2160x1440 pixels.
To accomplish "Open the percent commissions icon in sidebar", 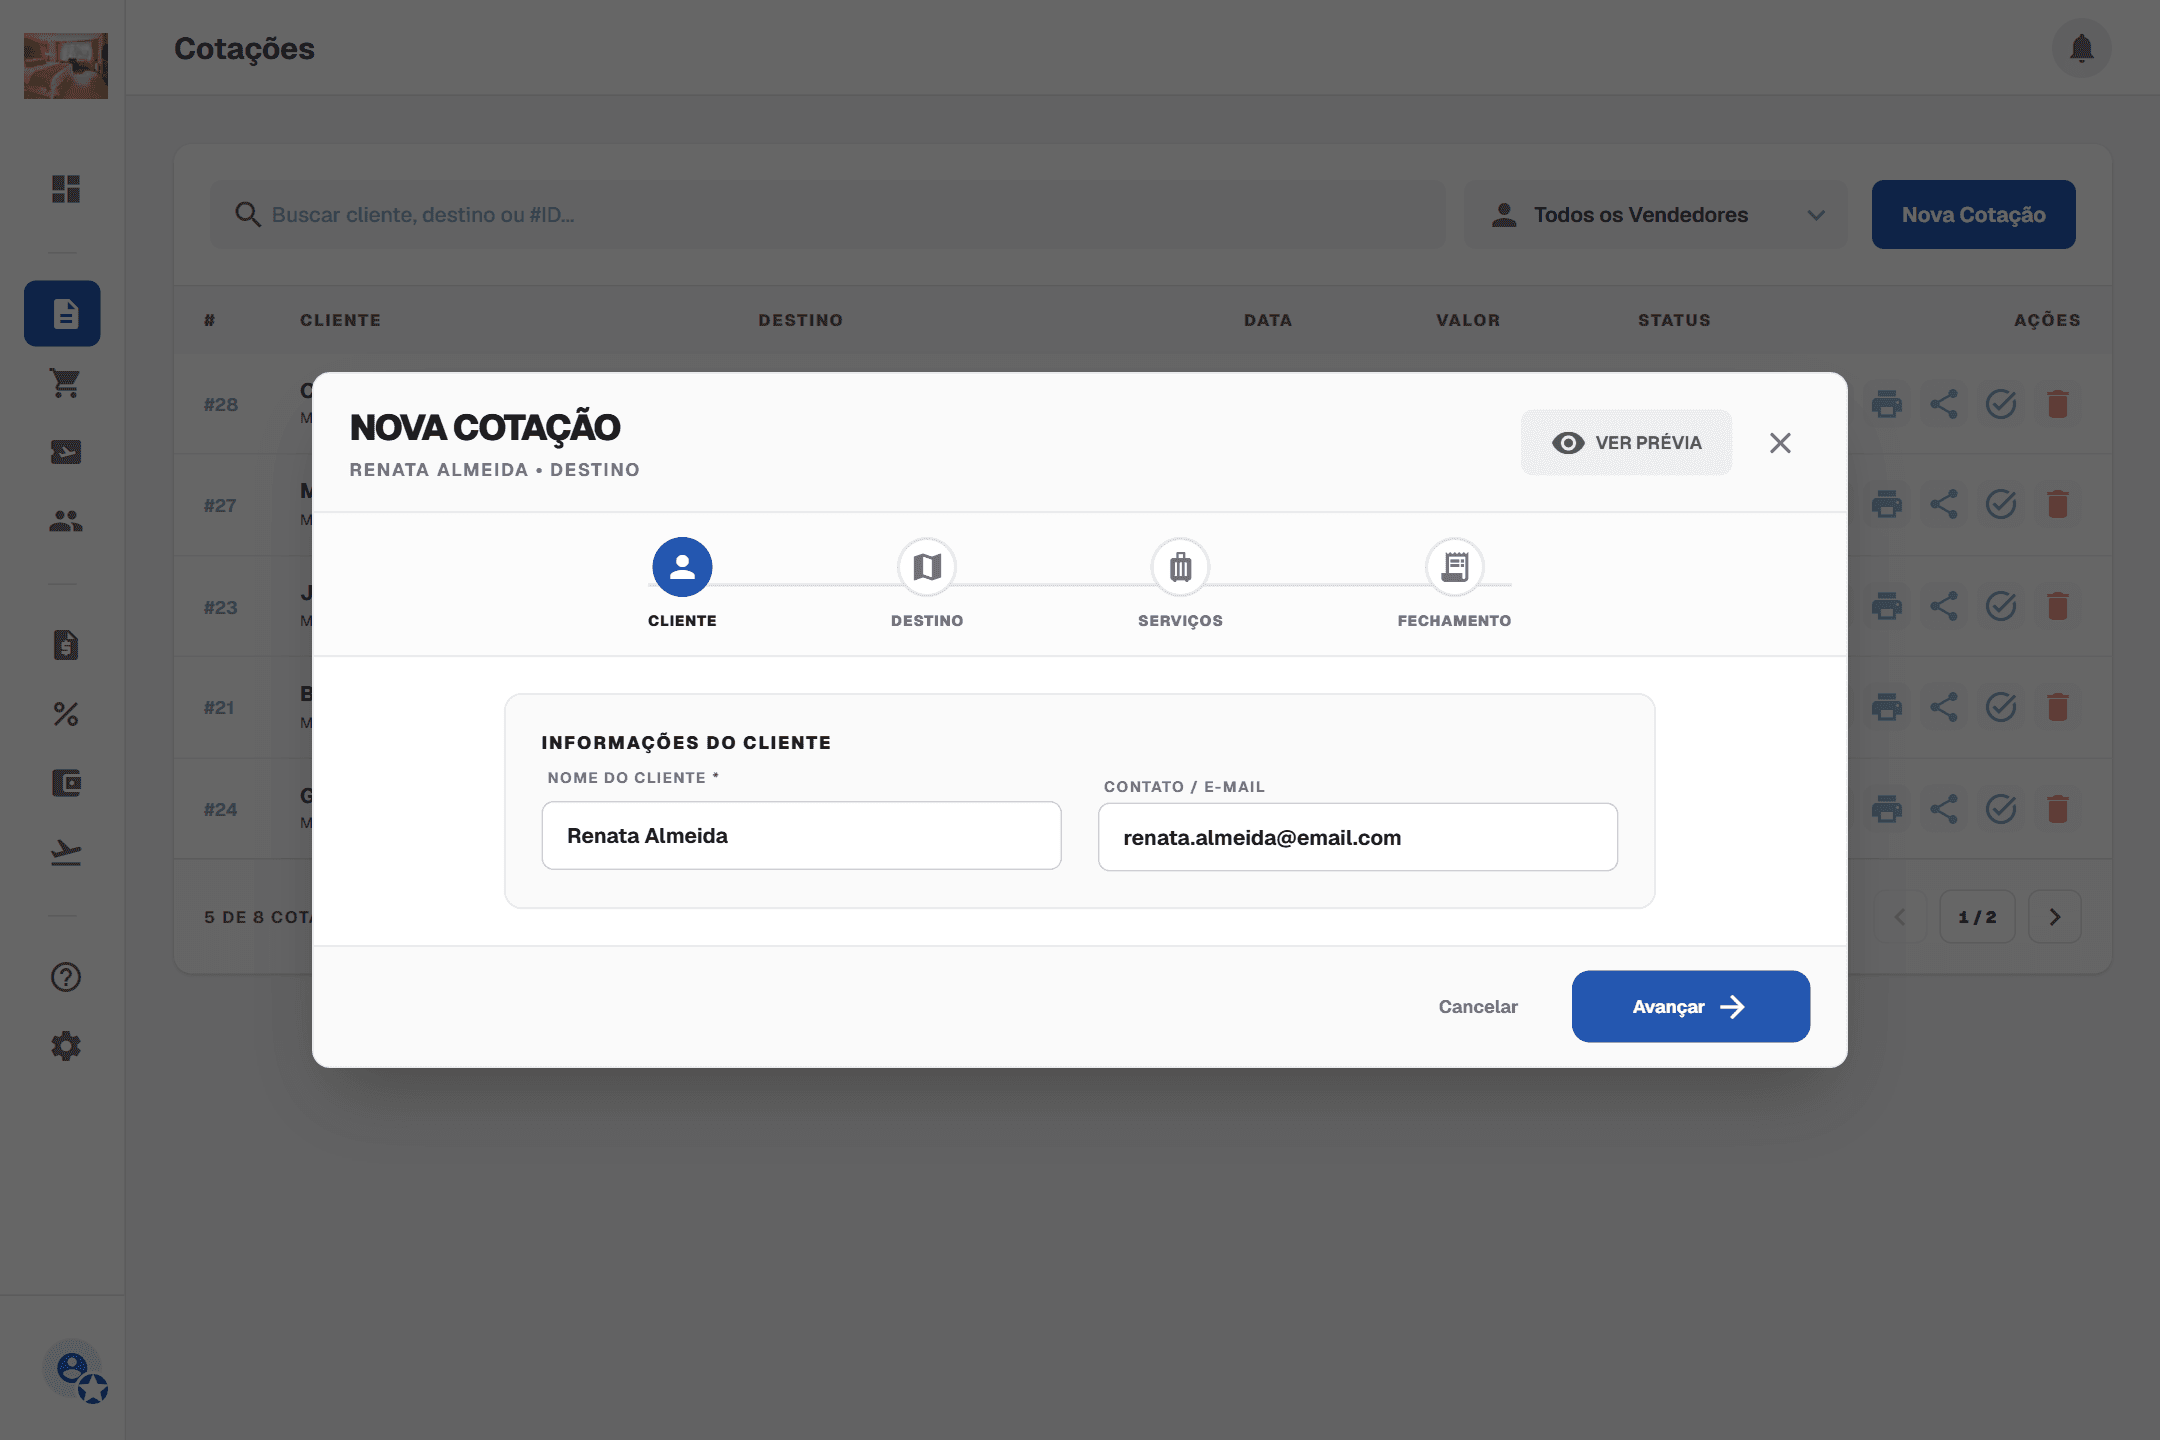I will (66, 714).
